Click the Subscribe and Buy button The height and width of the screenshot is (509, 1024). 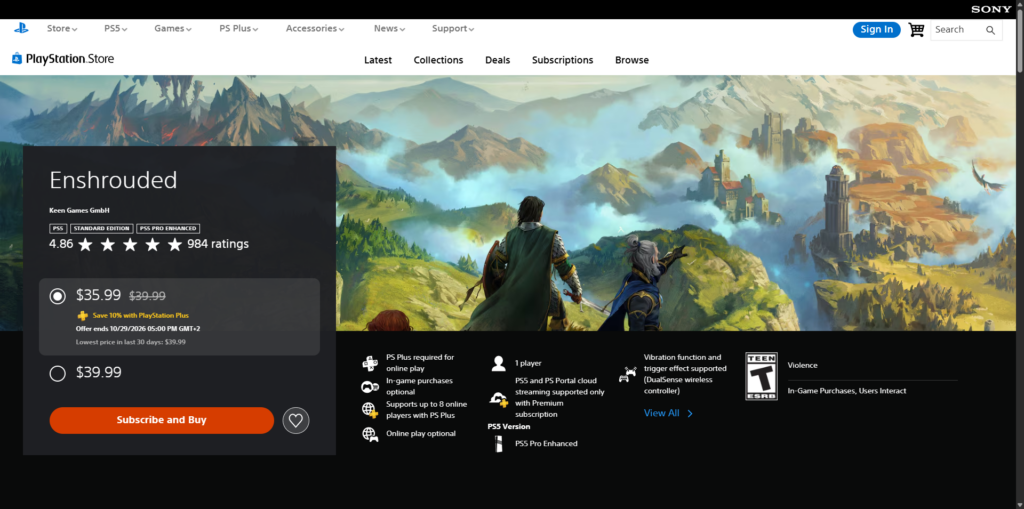click(x=161, y=420)
